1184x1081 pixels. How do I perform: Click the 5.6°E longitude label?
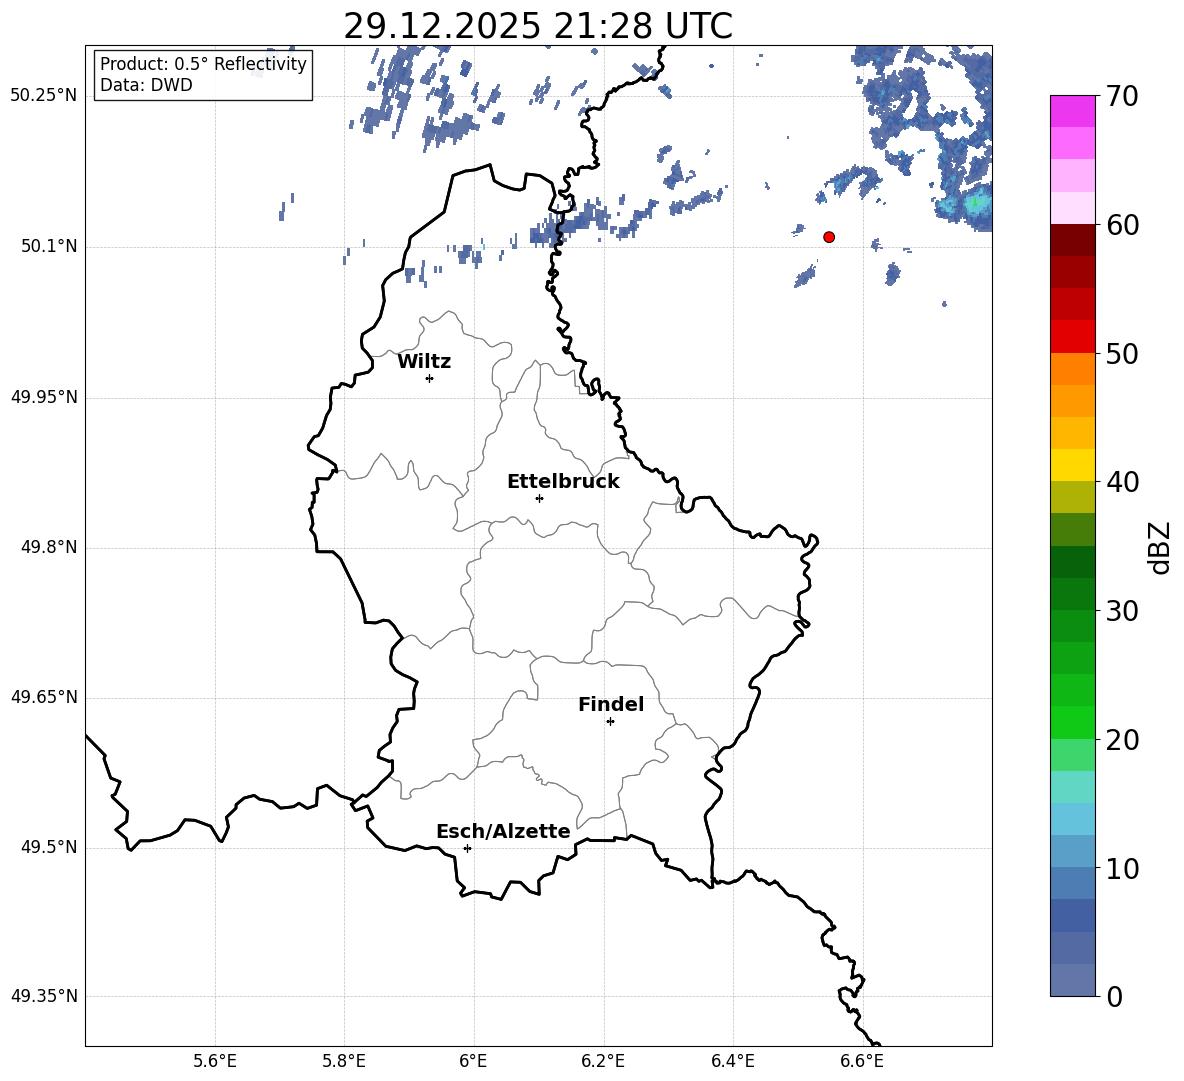point(215,1061)
